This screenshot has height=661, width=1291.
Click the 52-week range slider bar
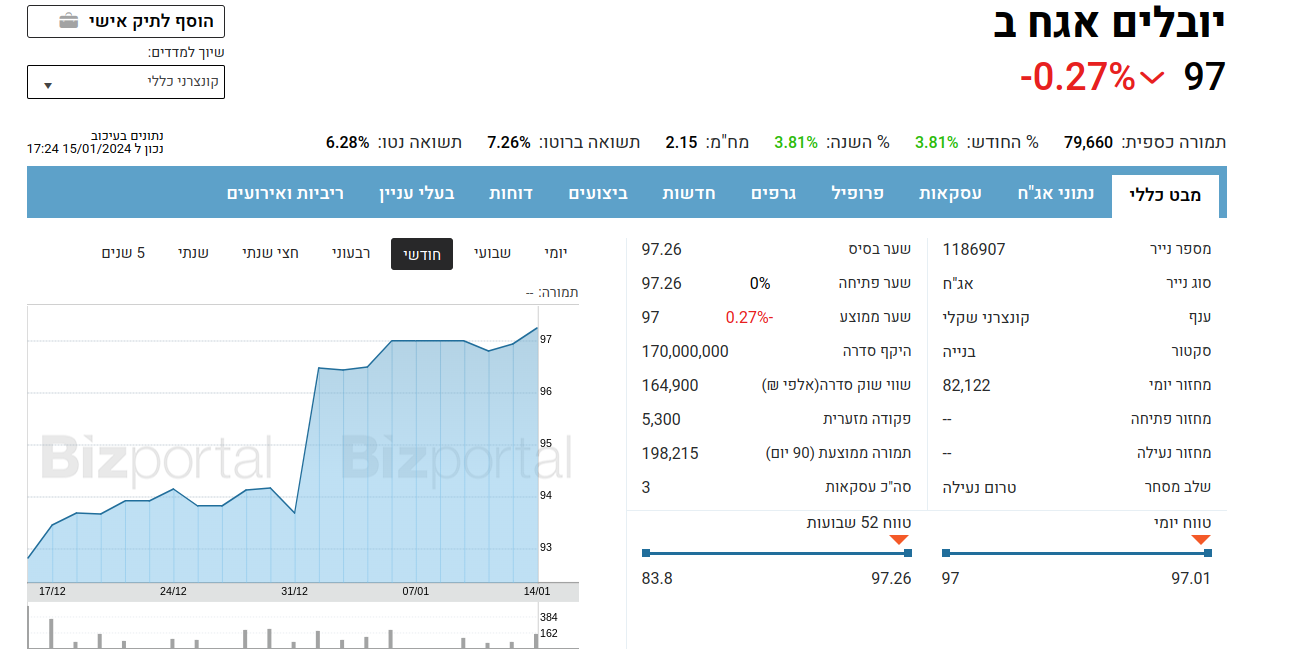[776, 553]
